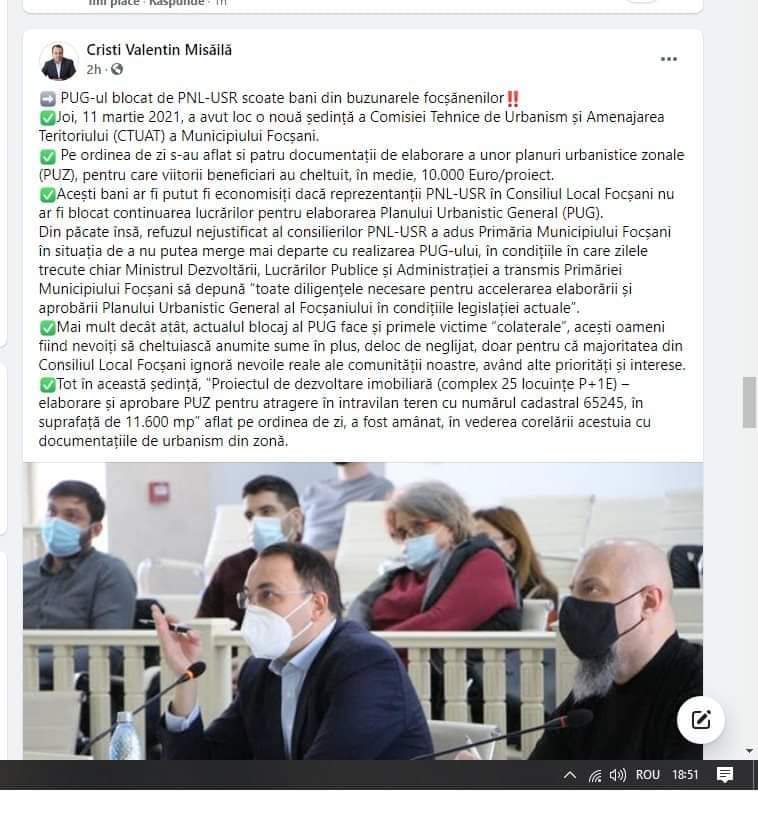Click the scrollbar down arrow
The height and width of the screenshot is (814, 758).
tap(749, 751)
